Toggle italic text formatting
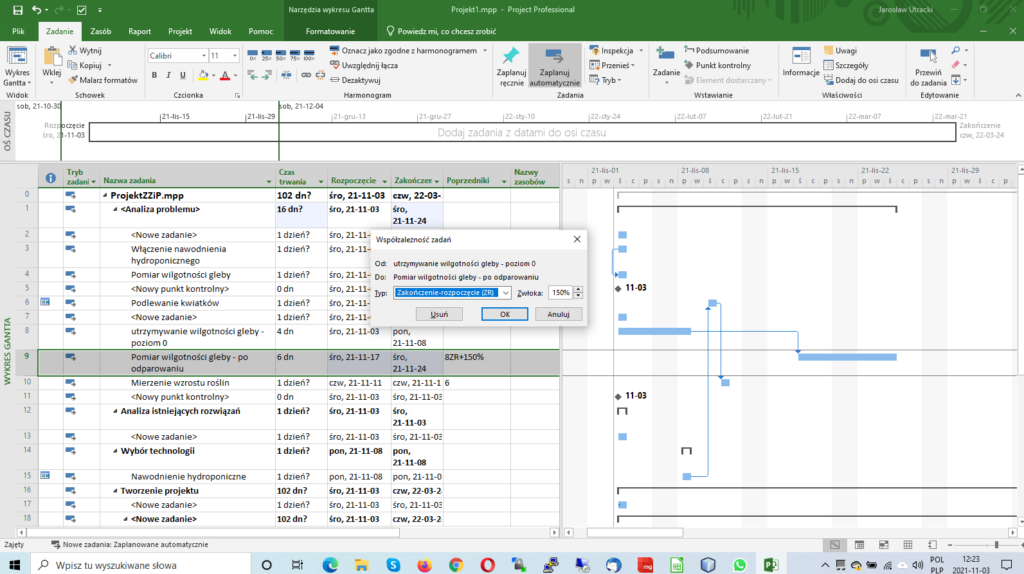Viewport: 1024px width, 574px height. pyautogui.click(x=168, y=76)
